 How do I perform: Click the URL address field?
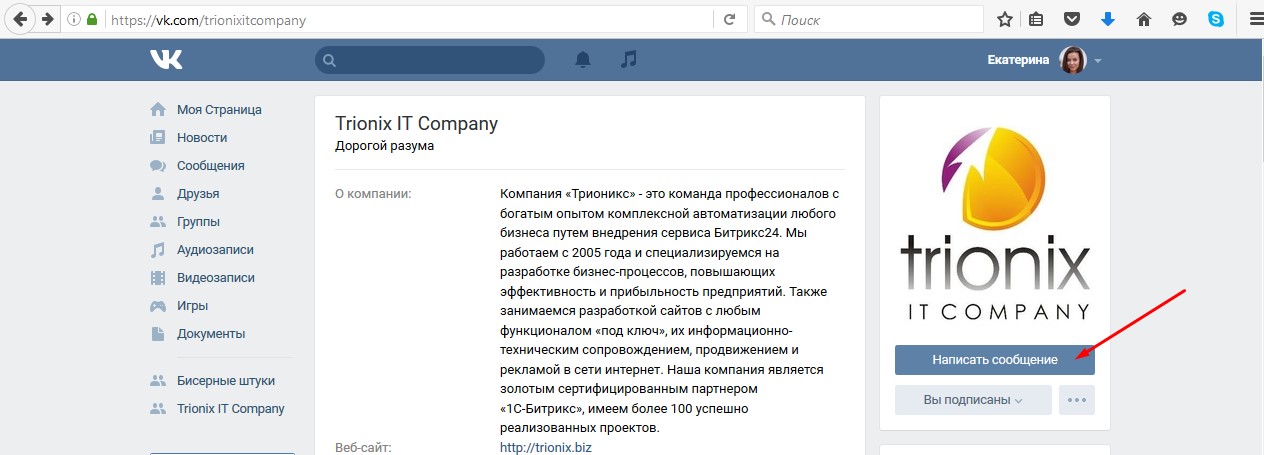400,19
